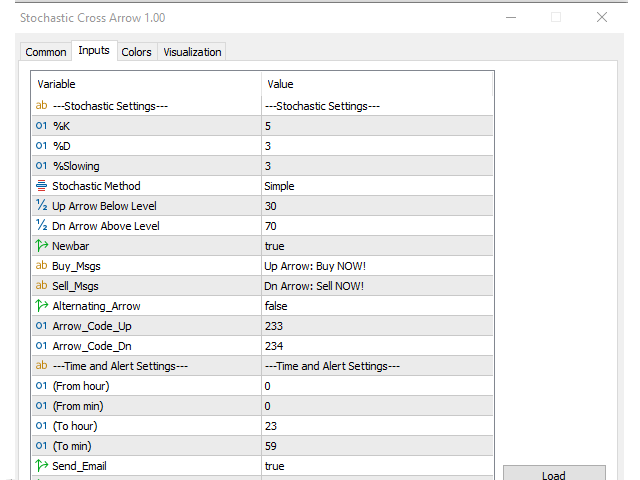Select the Newbar variable name
Viewport: 640px width, 480px height.
[x=71, y=246]
